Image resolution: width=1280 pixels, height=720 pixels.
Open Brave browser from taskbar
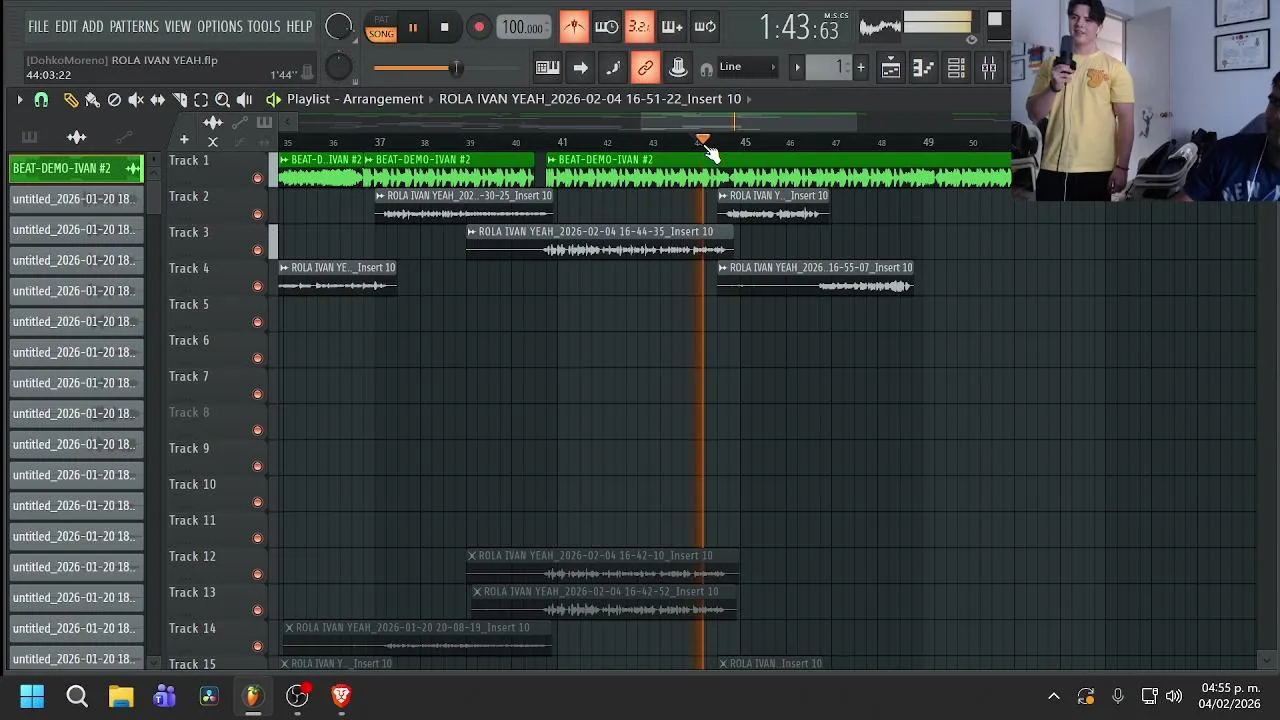[341, 695]
